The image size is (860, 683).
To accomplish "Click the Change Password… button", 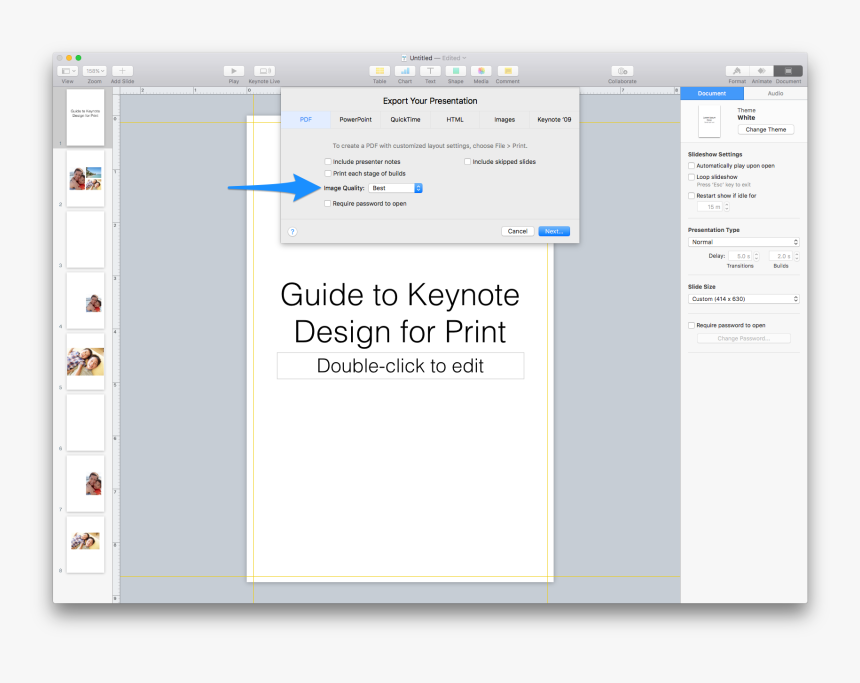I will pyautogui.click(x=744, y=338).
